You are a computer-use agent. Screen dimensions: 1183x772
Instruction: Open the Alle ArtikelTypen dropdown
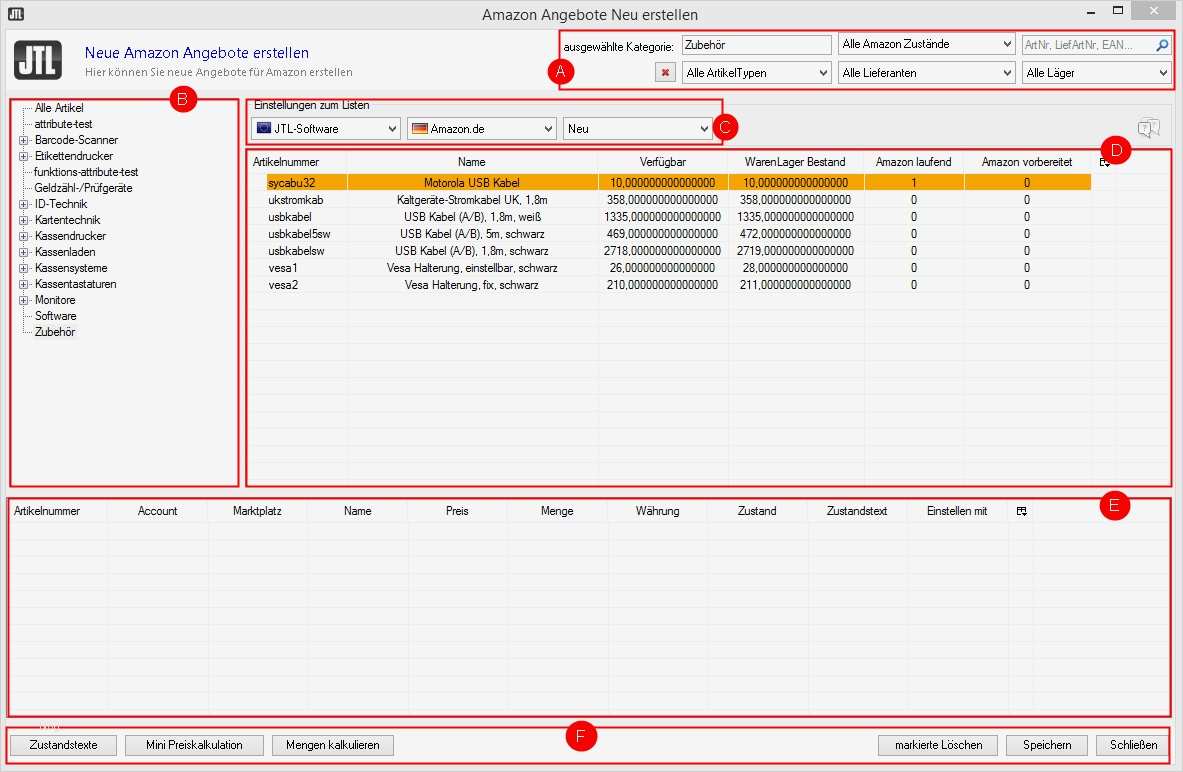757,73
